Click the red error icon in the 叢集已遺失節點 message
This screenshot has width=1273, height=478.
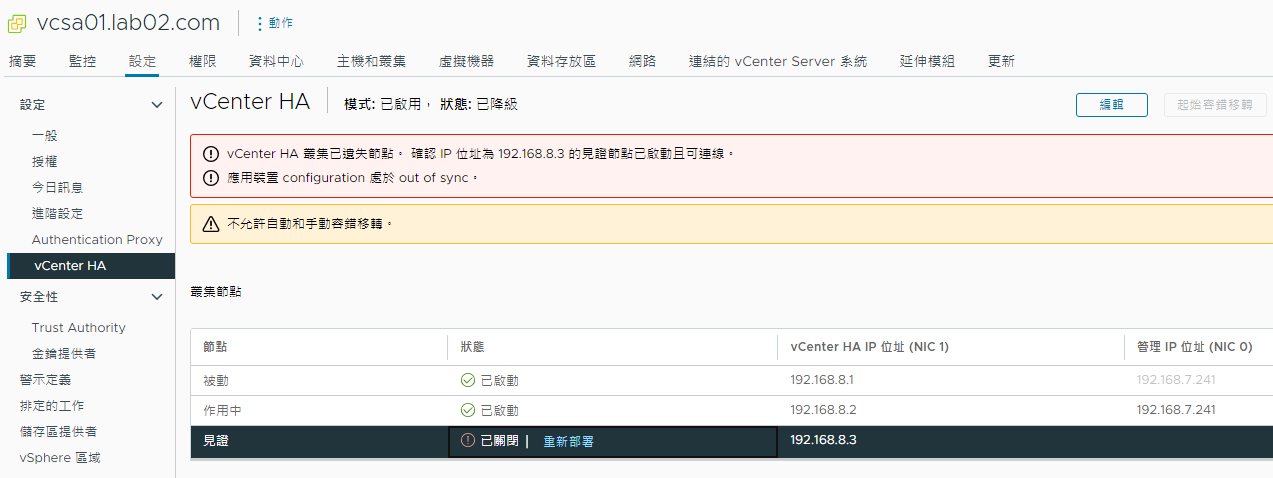[210, 154]
